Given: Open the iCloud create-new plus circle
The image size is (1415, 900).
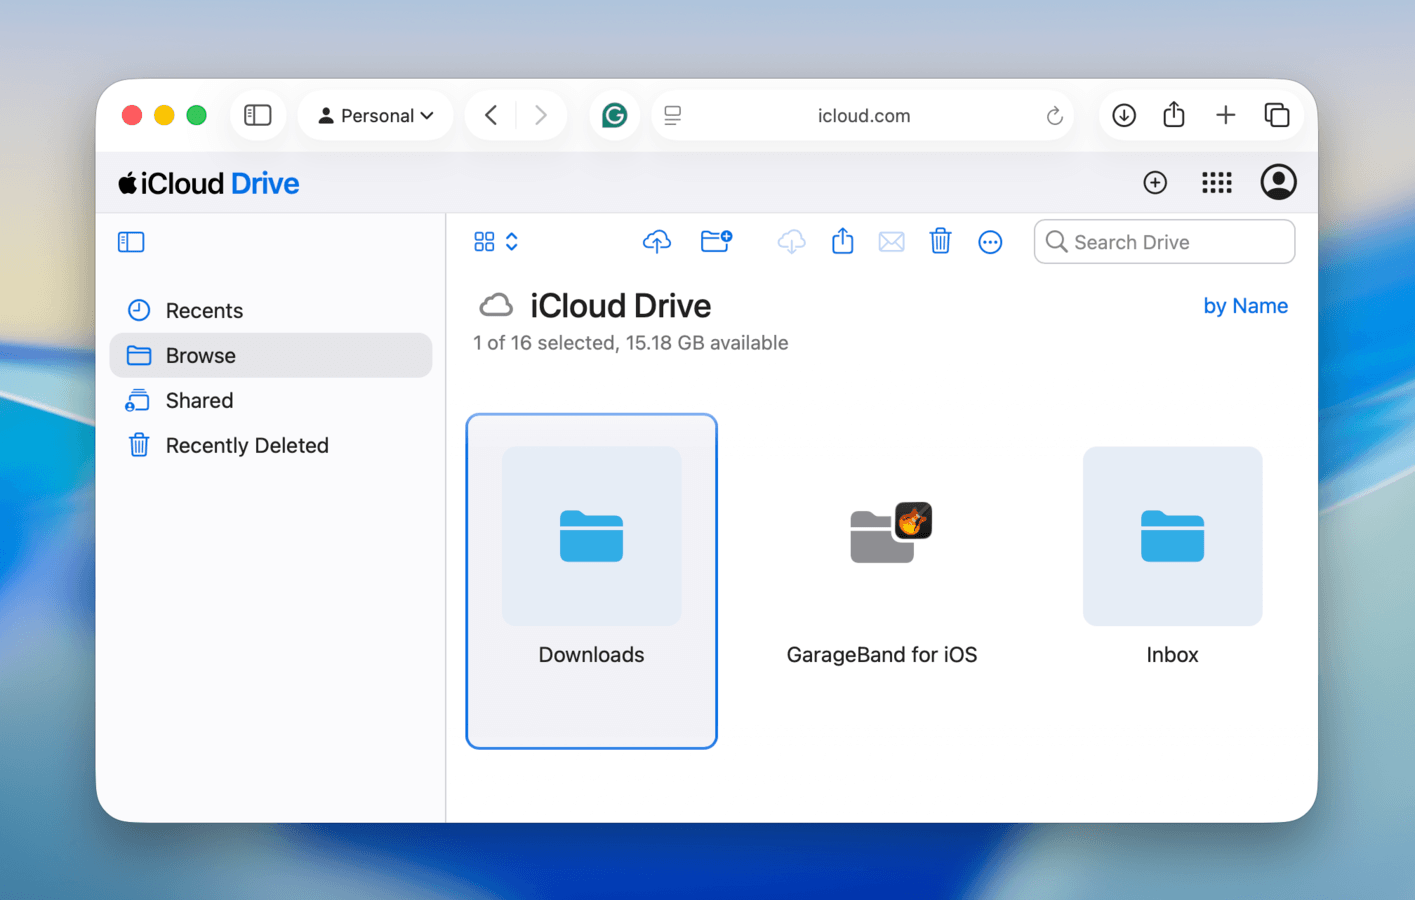Looking at the screenshot, I should pos(1155,182).
